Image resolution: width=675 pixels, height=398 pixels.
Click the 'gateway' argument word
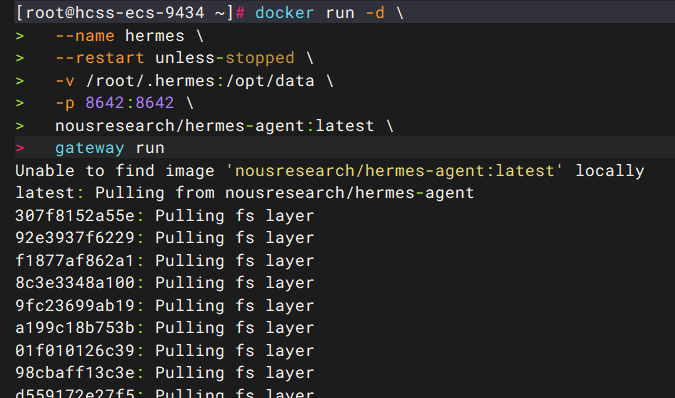click(x=90, y=148)
